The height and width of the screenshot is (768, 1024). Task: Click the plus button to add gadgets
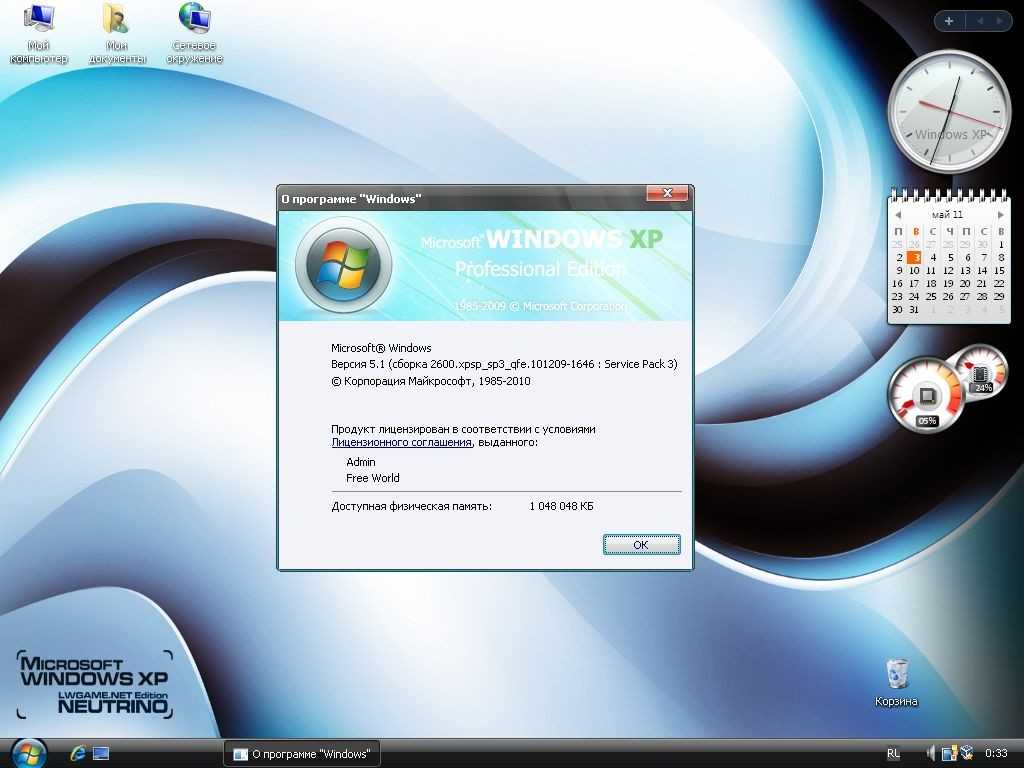pyautogui.click(x=949, y=21)
